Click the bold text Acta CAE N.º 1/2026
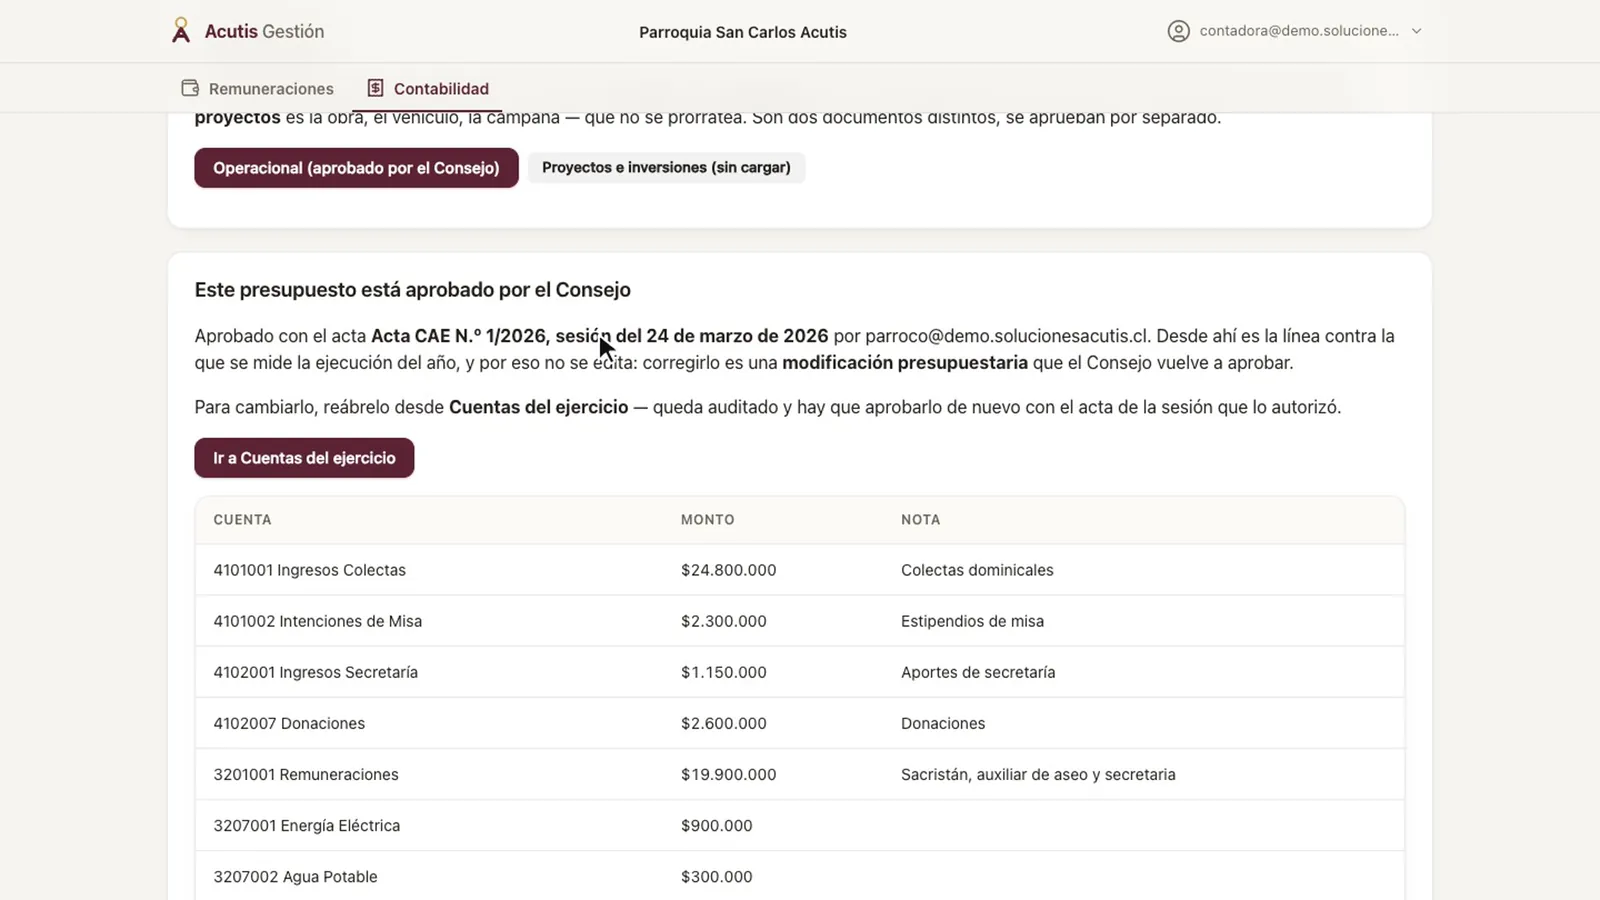Image resolution: width=1600 pixels, height=900 pixels. [458, 336]
